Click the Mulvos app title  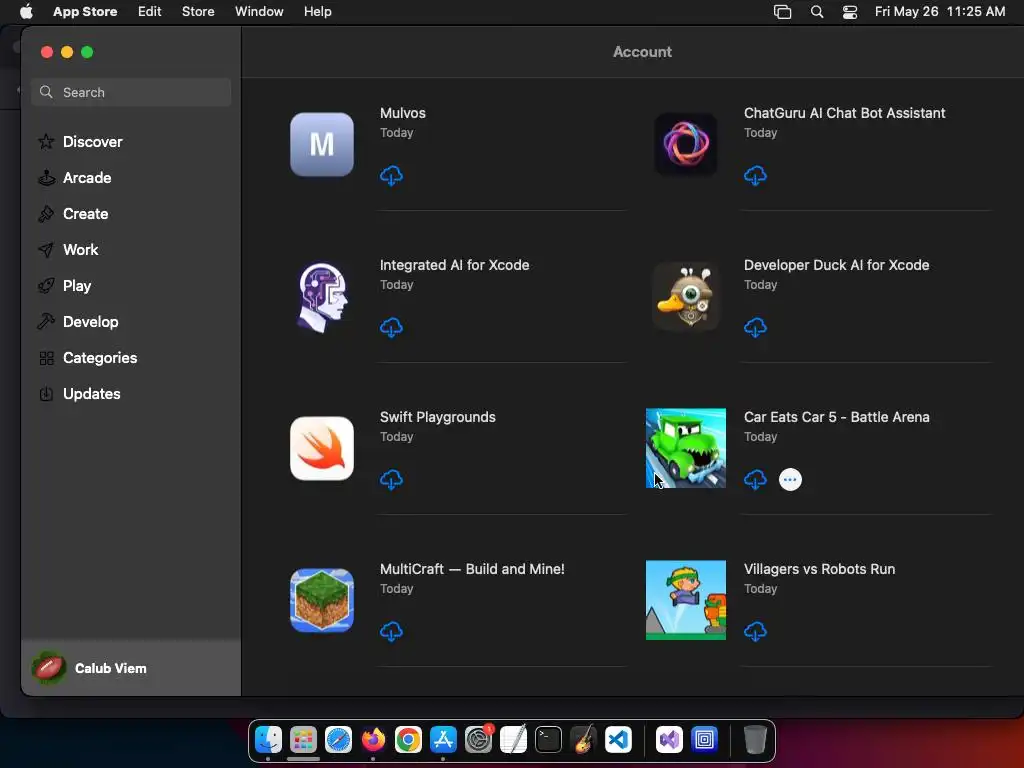click(x=403, y=113)
